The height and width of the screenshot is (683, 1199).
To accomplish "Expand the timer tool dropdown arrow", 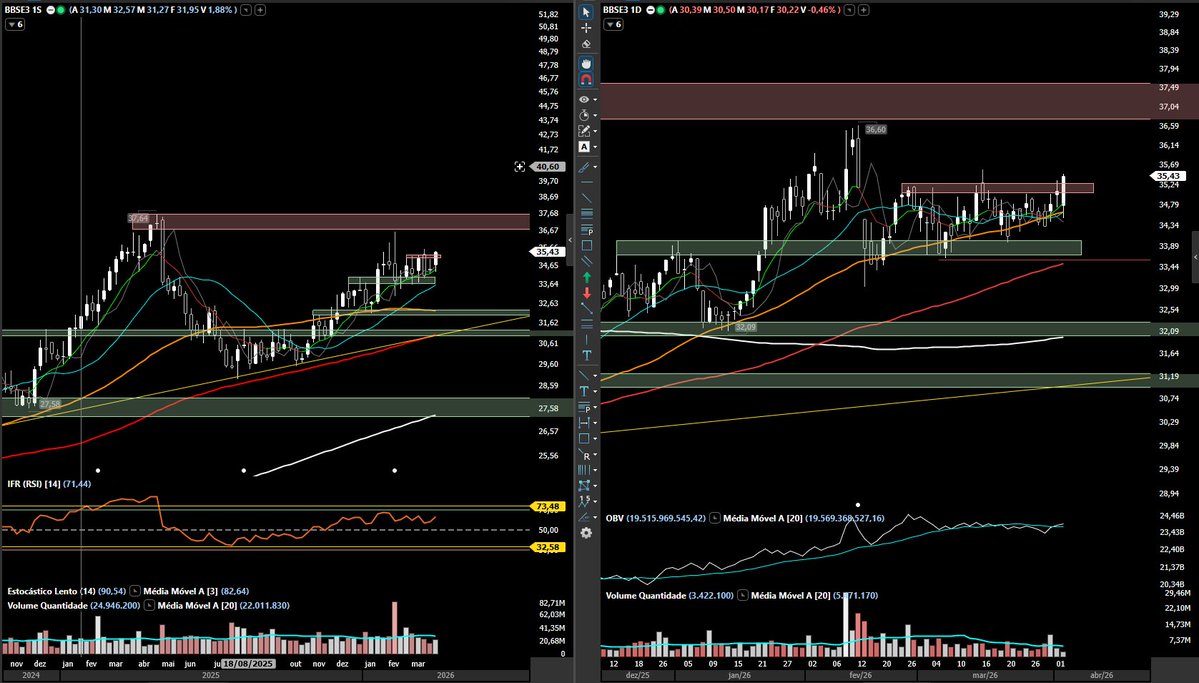I will [x=595, y=116].
